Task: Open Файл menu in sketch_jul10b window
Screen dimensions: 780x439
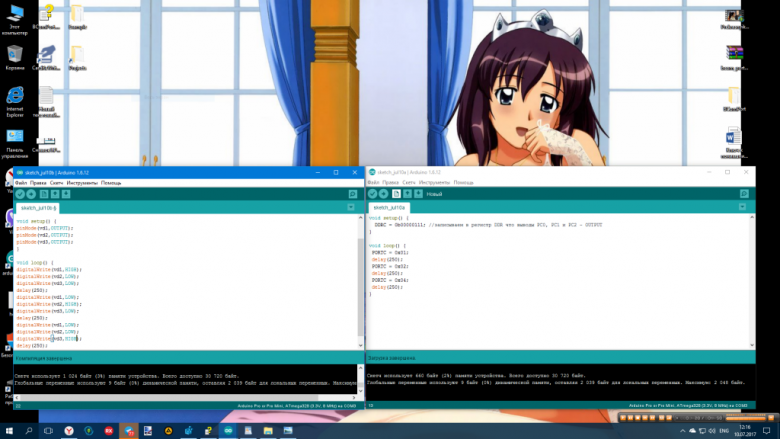Action: [x=21, y=183]
